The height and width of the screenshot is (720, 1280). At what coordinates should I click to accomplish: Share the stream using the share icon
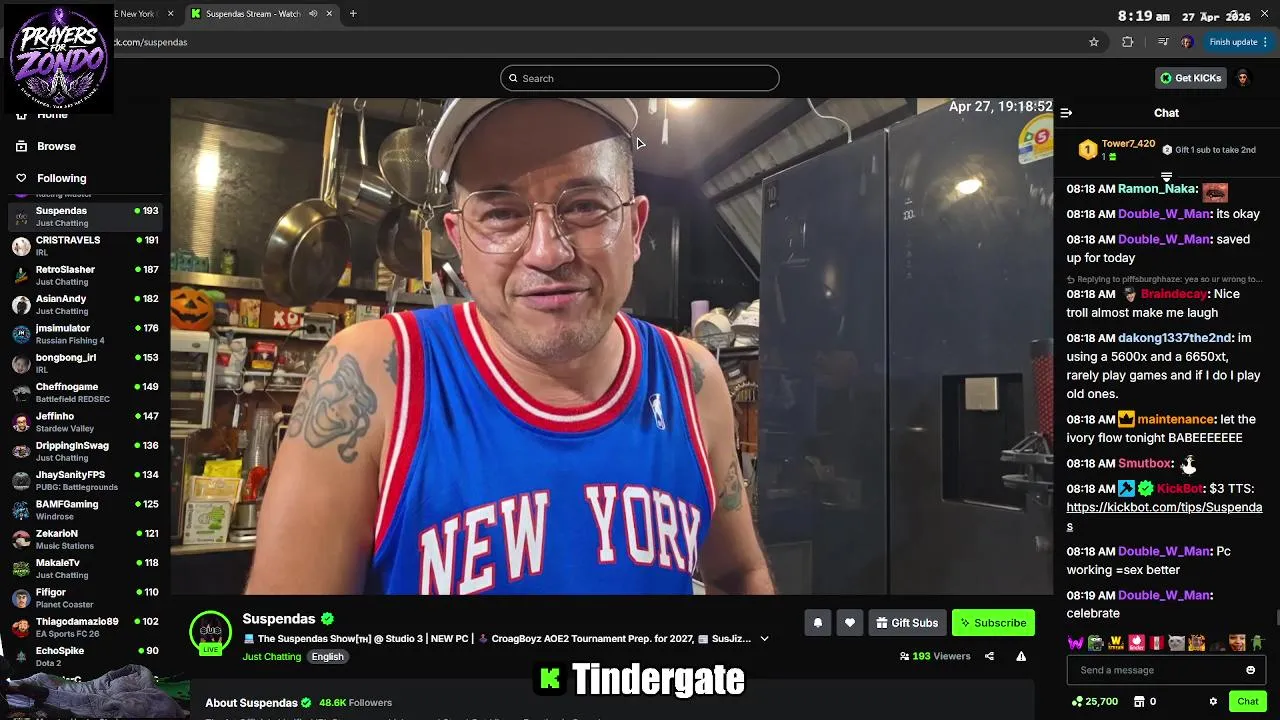[989, 656]
